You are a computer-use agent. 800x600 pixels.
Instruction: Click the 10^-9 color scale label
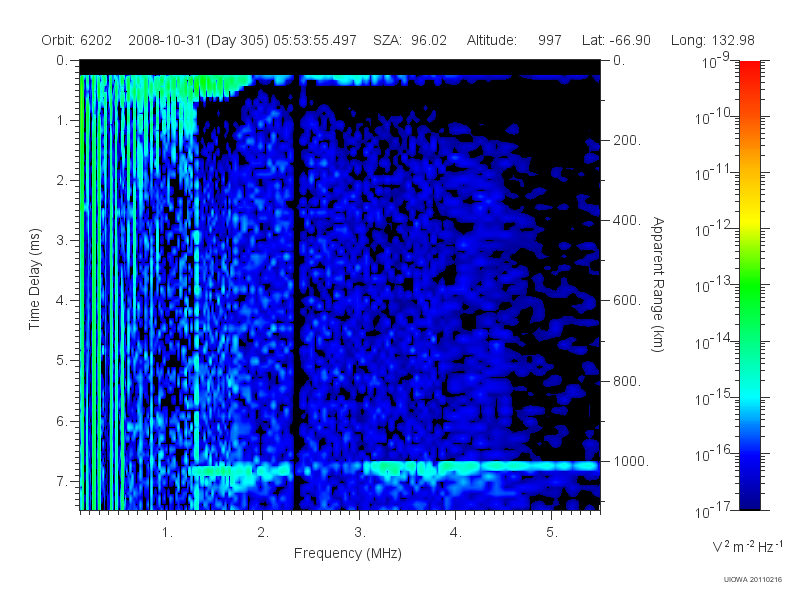(x=716, y=61)
